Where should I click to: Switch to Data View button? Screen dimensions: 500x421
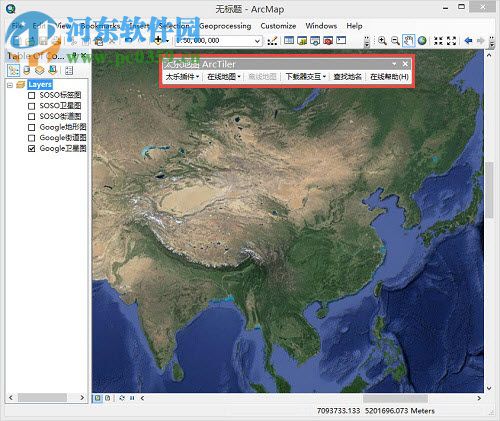tap(97, 398)
